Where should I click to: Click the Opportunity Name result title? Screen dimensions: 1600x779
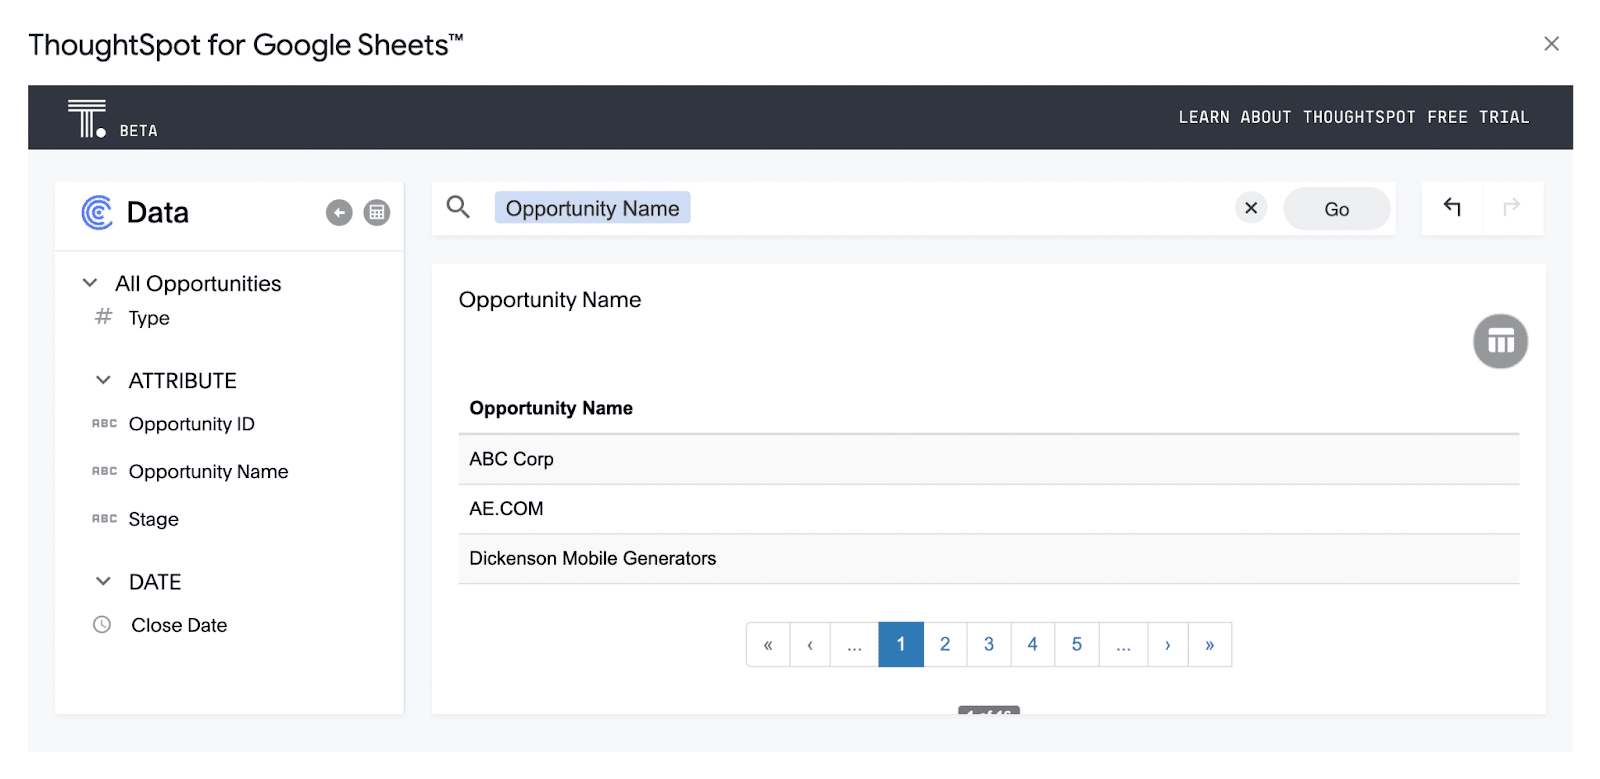pos(550,300)
